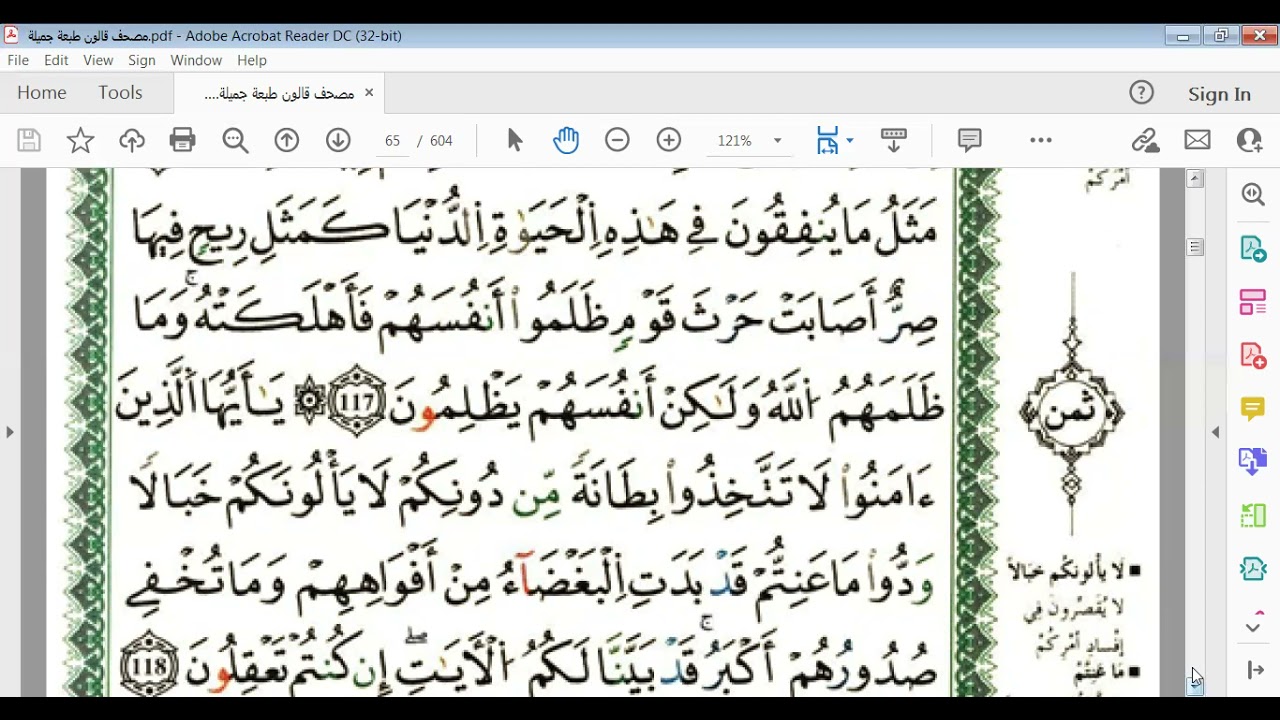The height and width of the screenshot is (720, 1280).
Task: Click the vertical scrollbar down arrow
Action: click(1195, 686)
